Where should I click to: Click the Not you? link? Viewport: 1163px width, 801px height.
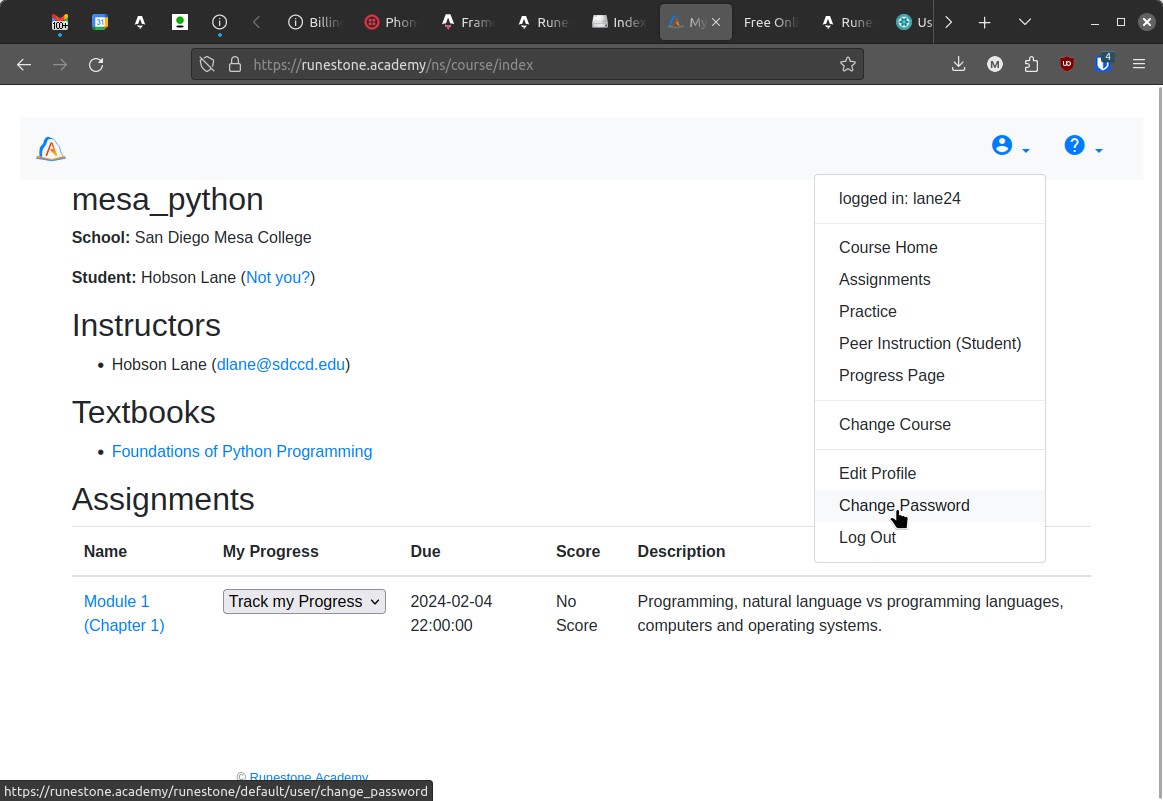[277, 277]
